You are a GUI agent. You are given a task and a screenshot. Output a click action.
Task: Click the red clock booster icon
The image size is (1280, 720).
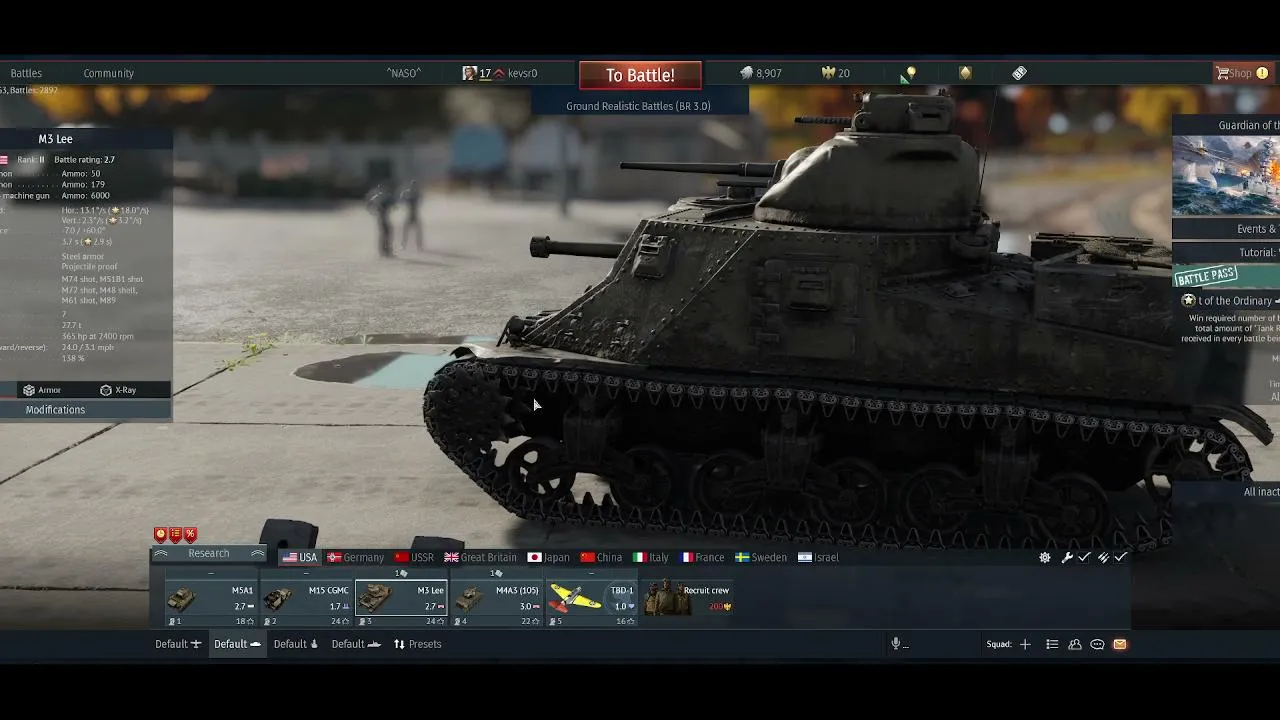pyautogui.click(x=160, y=535)
